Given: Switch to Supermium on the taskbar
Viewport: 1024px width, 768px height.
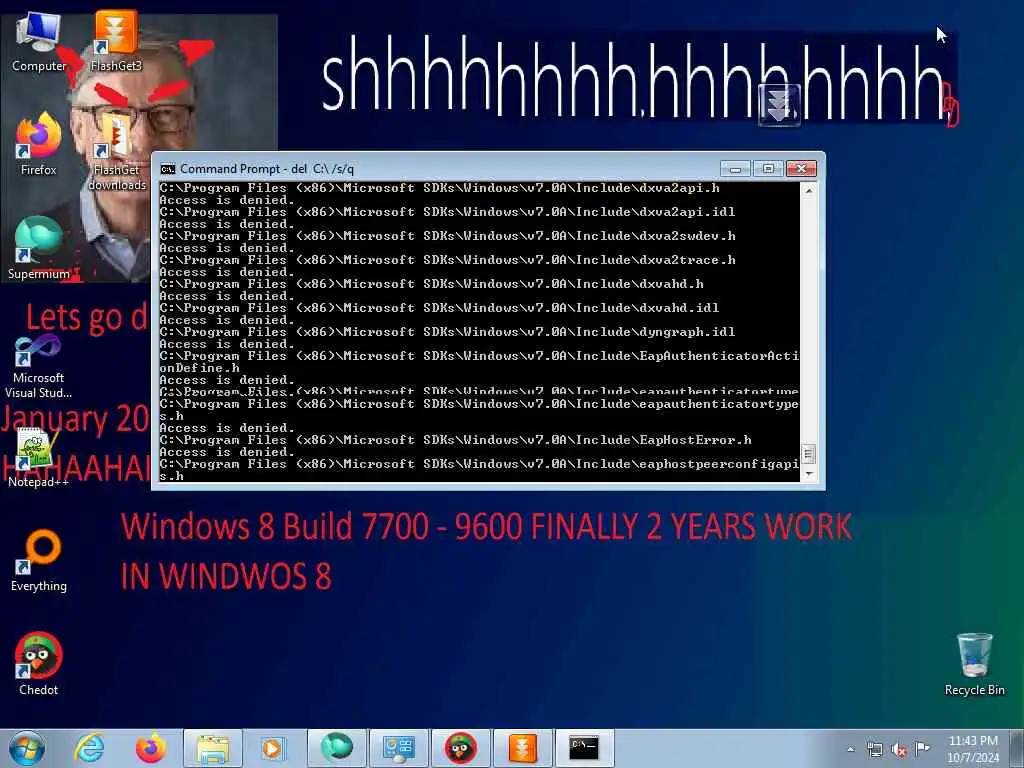Looking at the screenshot, I should click(336, 748).
